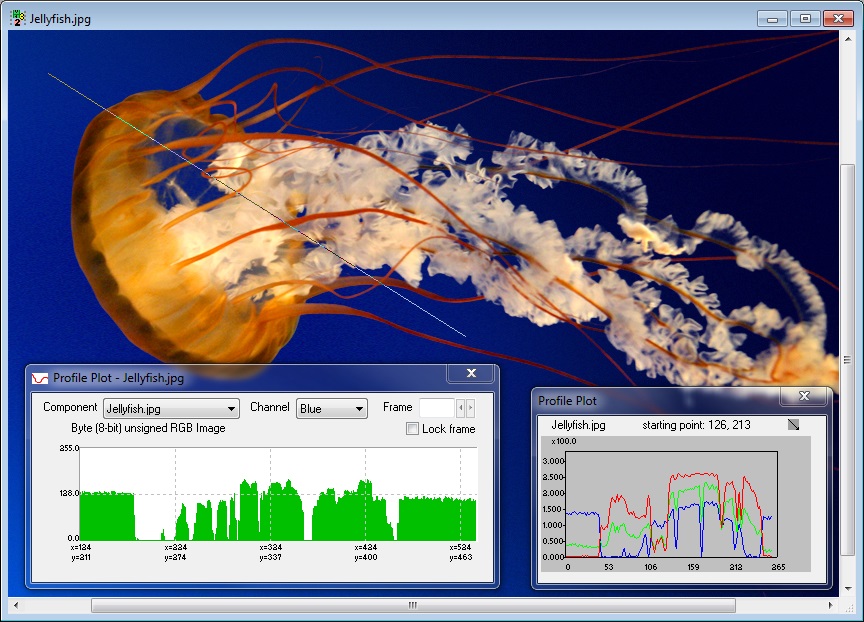
Task: Step the Frame value back with left arrow
Action: [x=460, y=408]
